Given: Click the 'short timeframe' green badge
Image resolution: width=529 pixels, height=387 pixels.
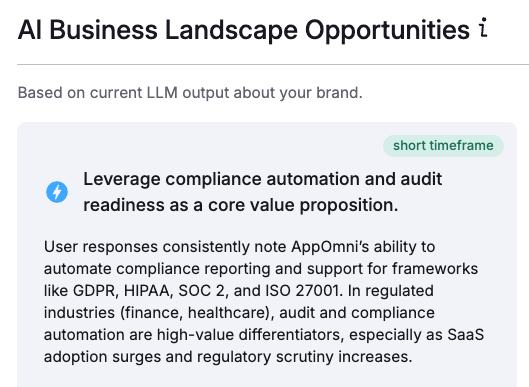Looking at the screenshot, I should (x=443, y=146).
